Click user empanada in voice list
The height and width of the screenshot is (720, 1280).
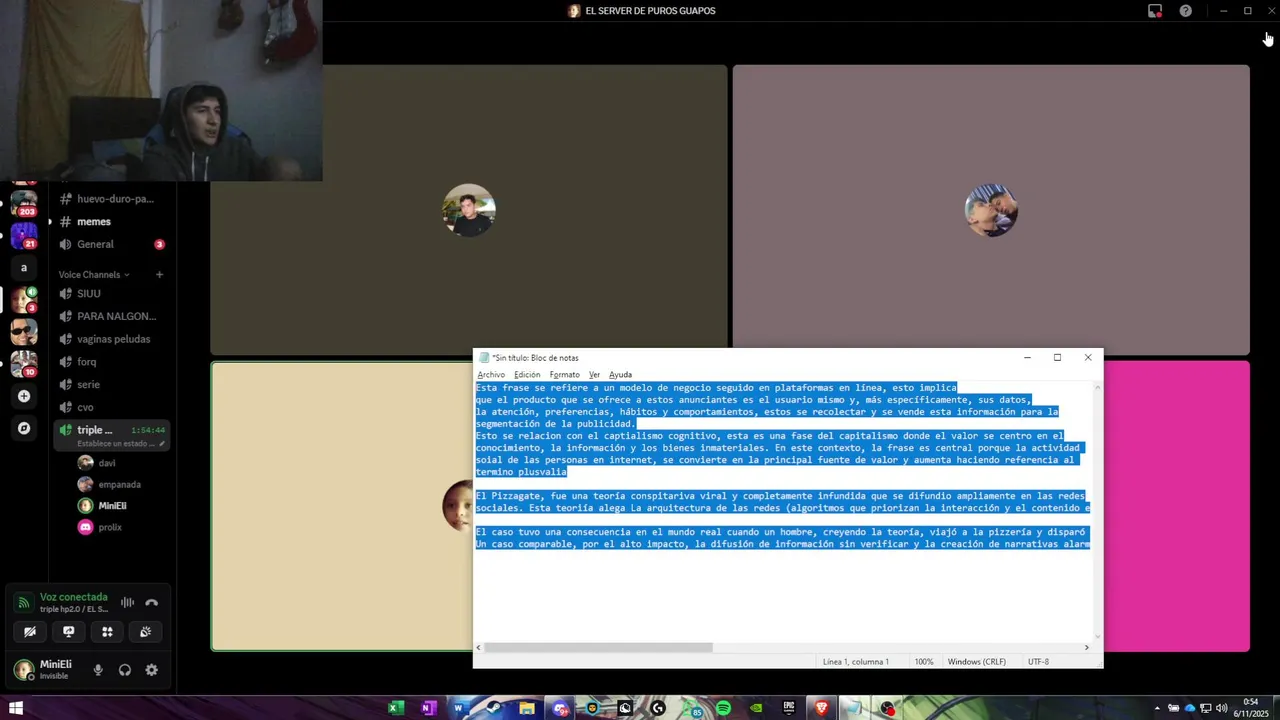[121, 484]
